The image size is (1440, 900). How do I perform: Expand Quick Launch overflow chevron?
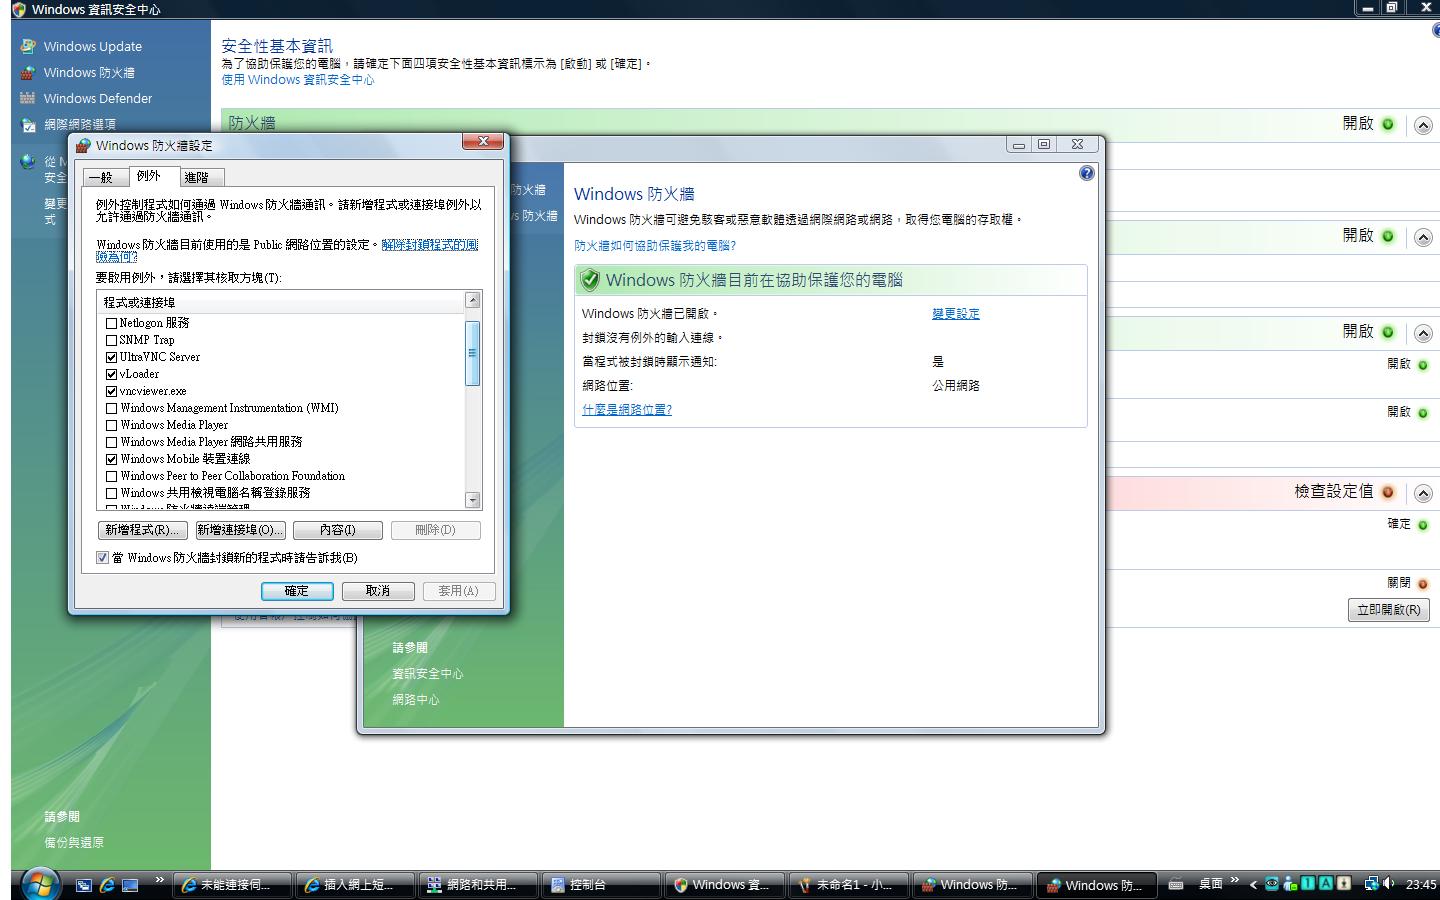[x=159, y=880]
